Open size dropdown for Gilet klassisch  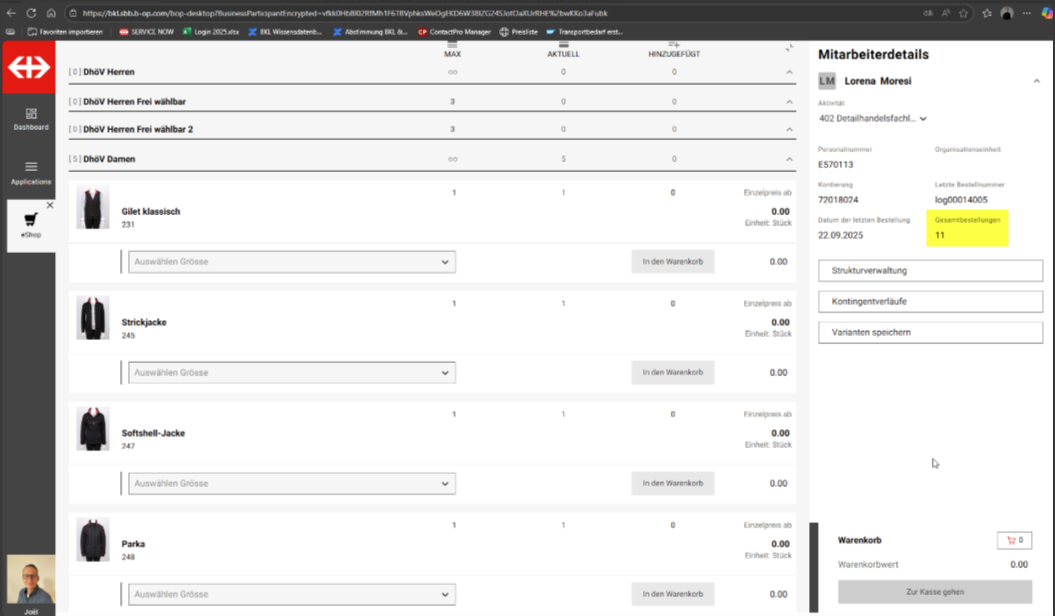(292, 262)
